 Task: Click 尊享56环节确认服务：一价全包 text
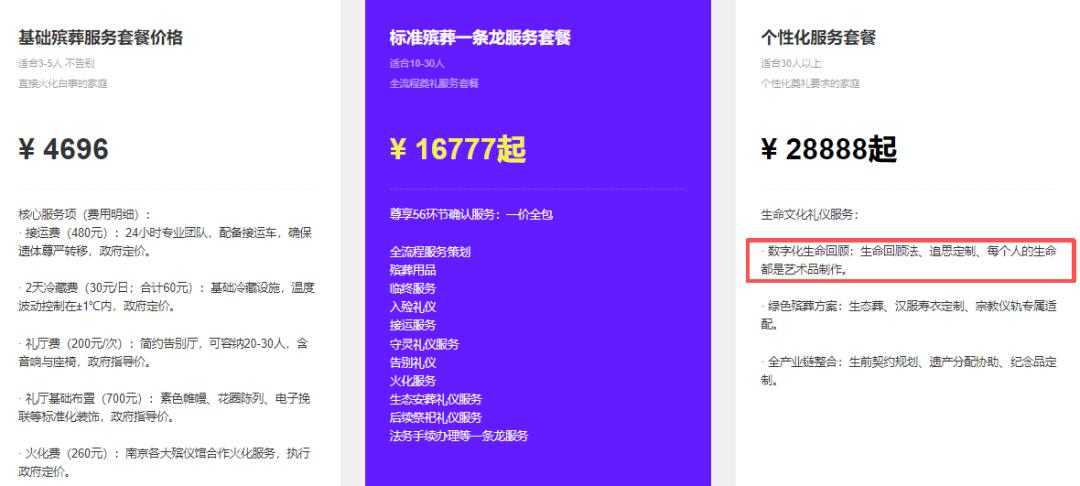471,214
